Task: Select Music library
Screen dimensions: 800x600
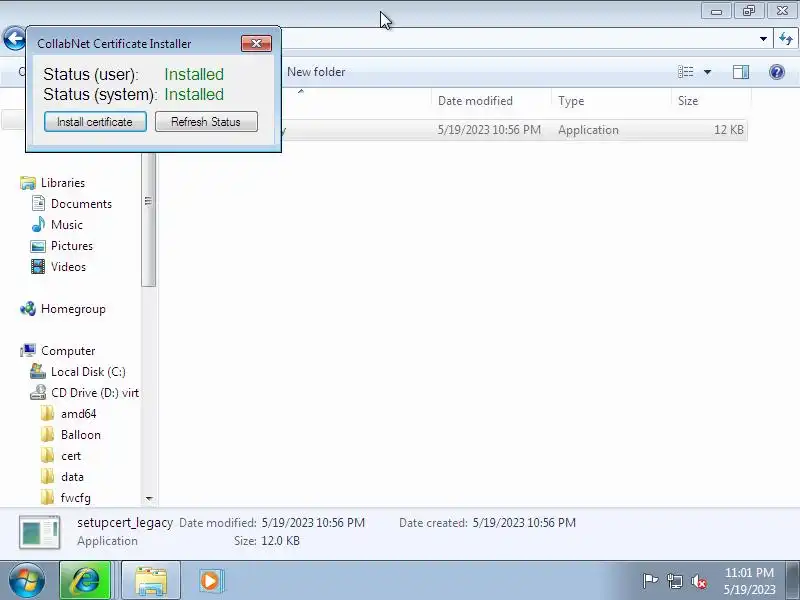Action: pyautogui.click(x=67, y=224)
